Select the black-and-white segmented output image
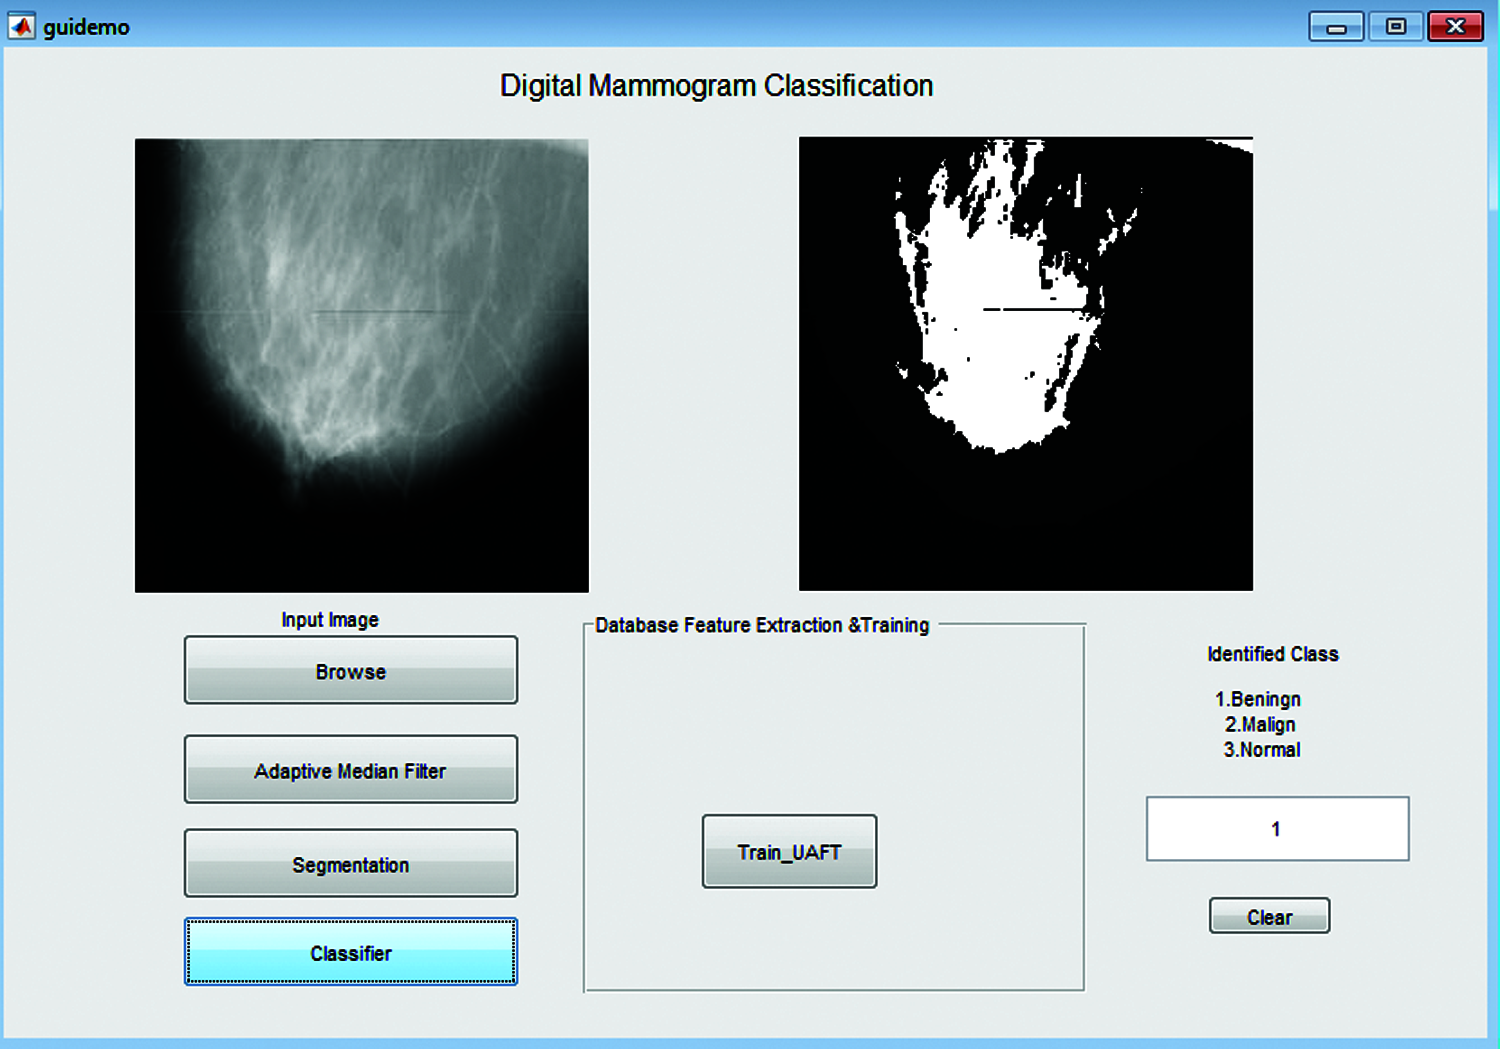The height and width of the screenshot is (1049, 1500). pyautogui.click(x=1025, y=364)
